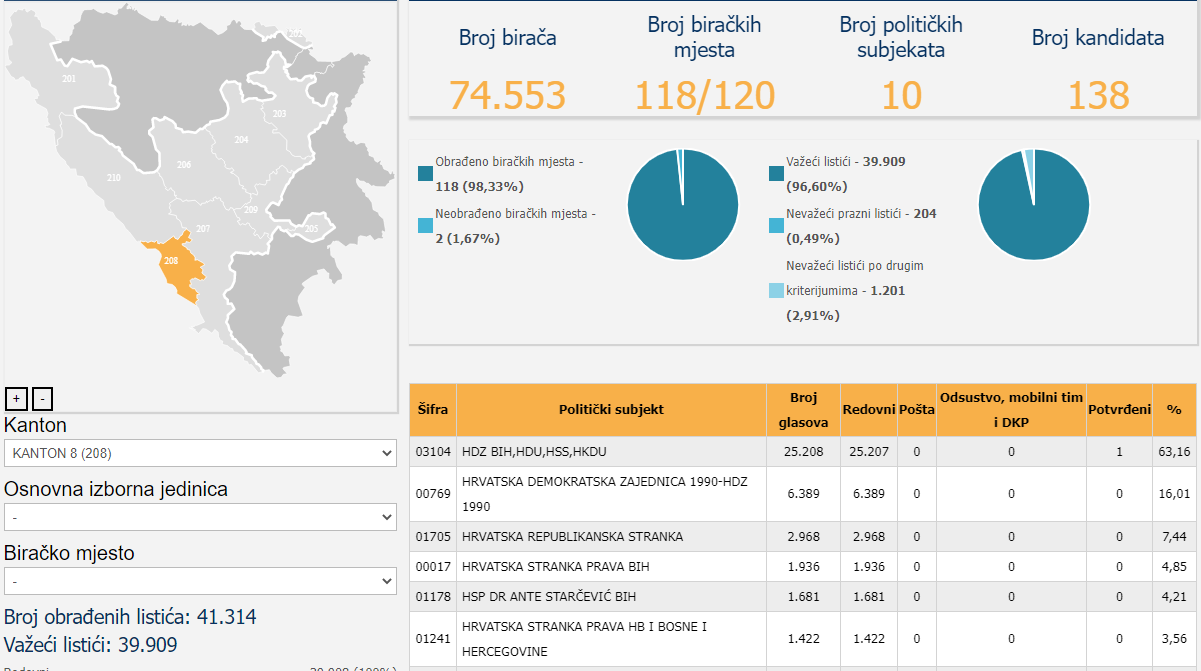Open Osnovna izborna jedinica dropdown
This screenshot has height=671, width=1201.
tap(201, 517)
